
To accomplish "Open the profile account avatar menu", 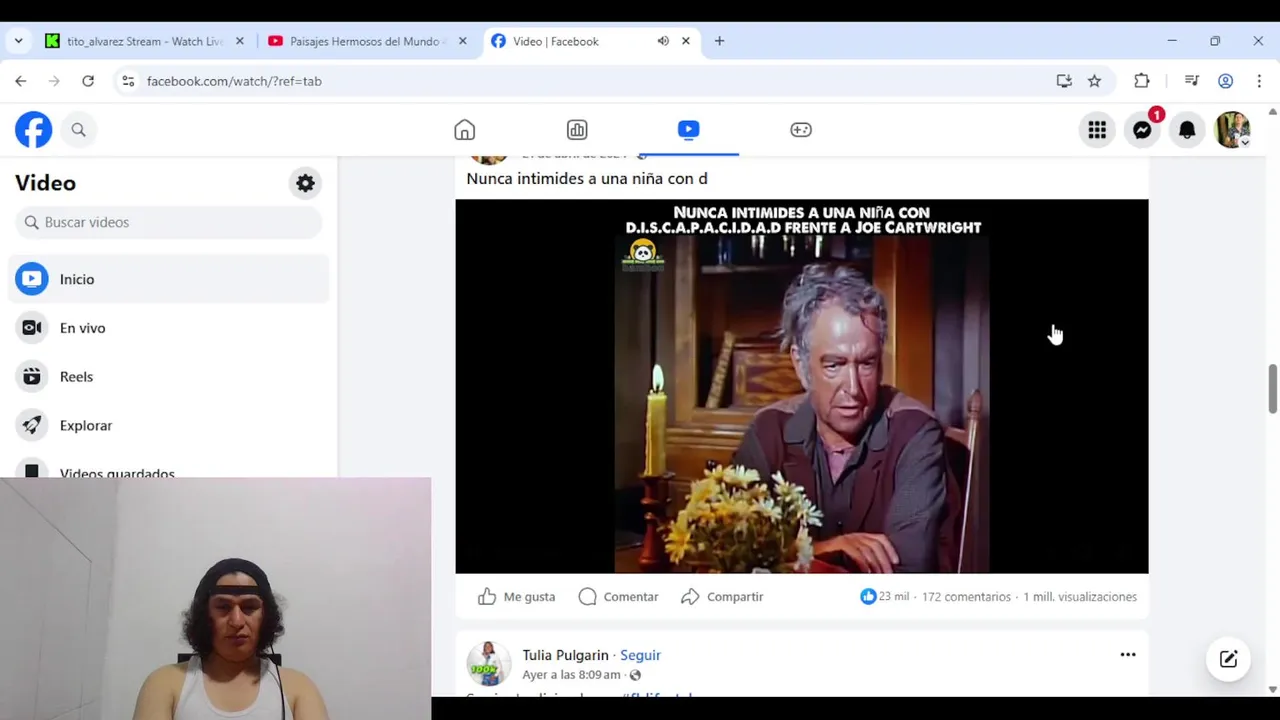I will (x=1232, y=130).
